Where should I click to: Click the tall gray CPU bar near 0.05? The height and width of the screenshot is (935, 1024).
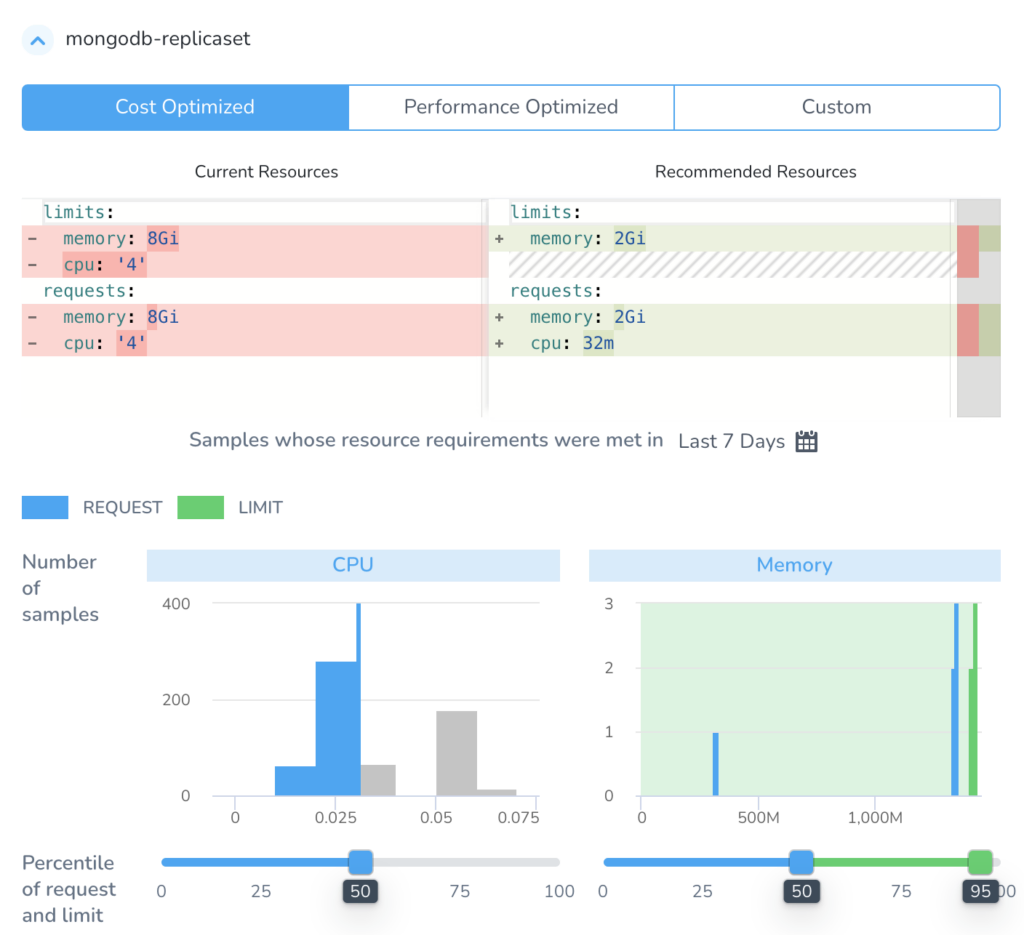[x=456, y=753]
